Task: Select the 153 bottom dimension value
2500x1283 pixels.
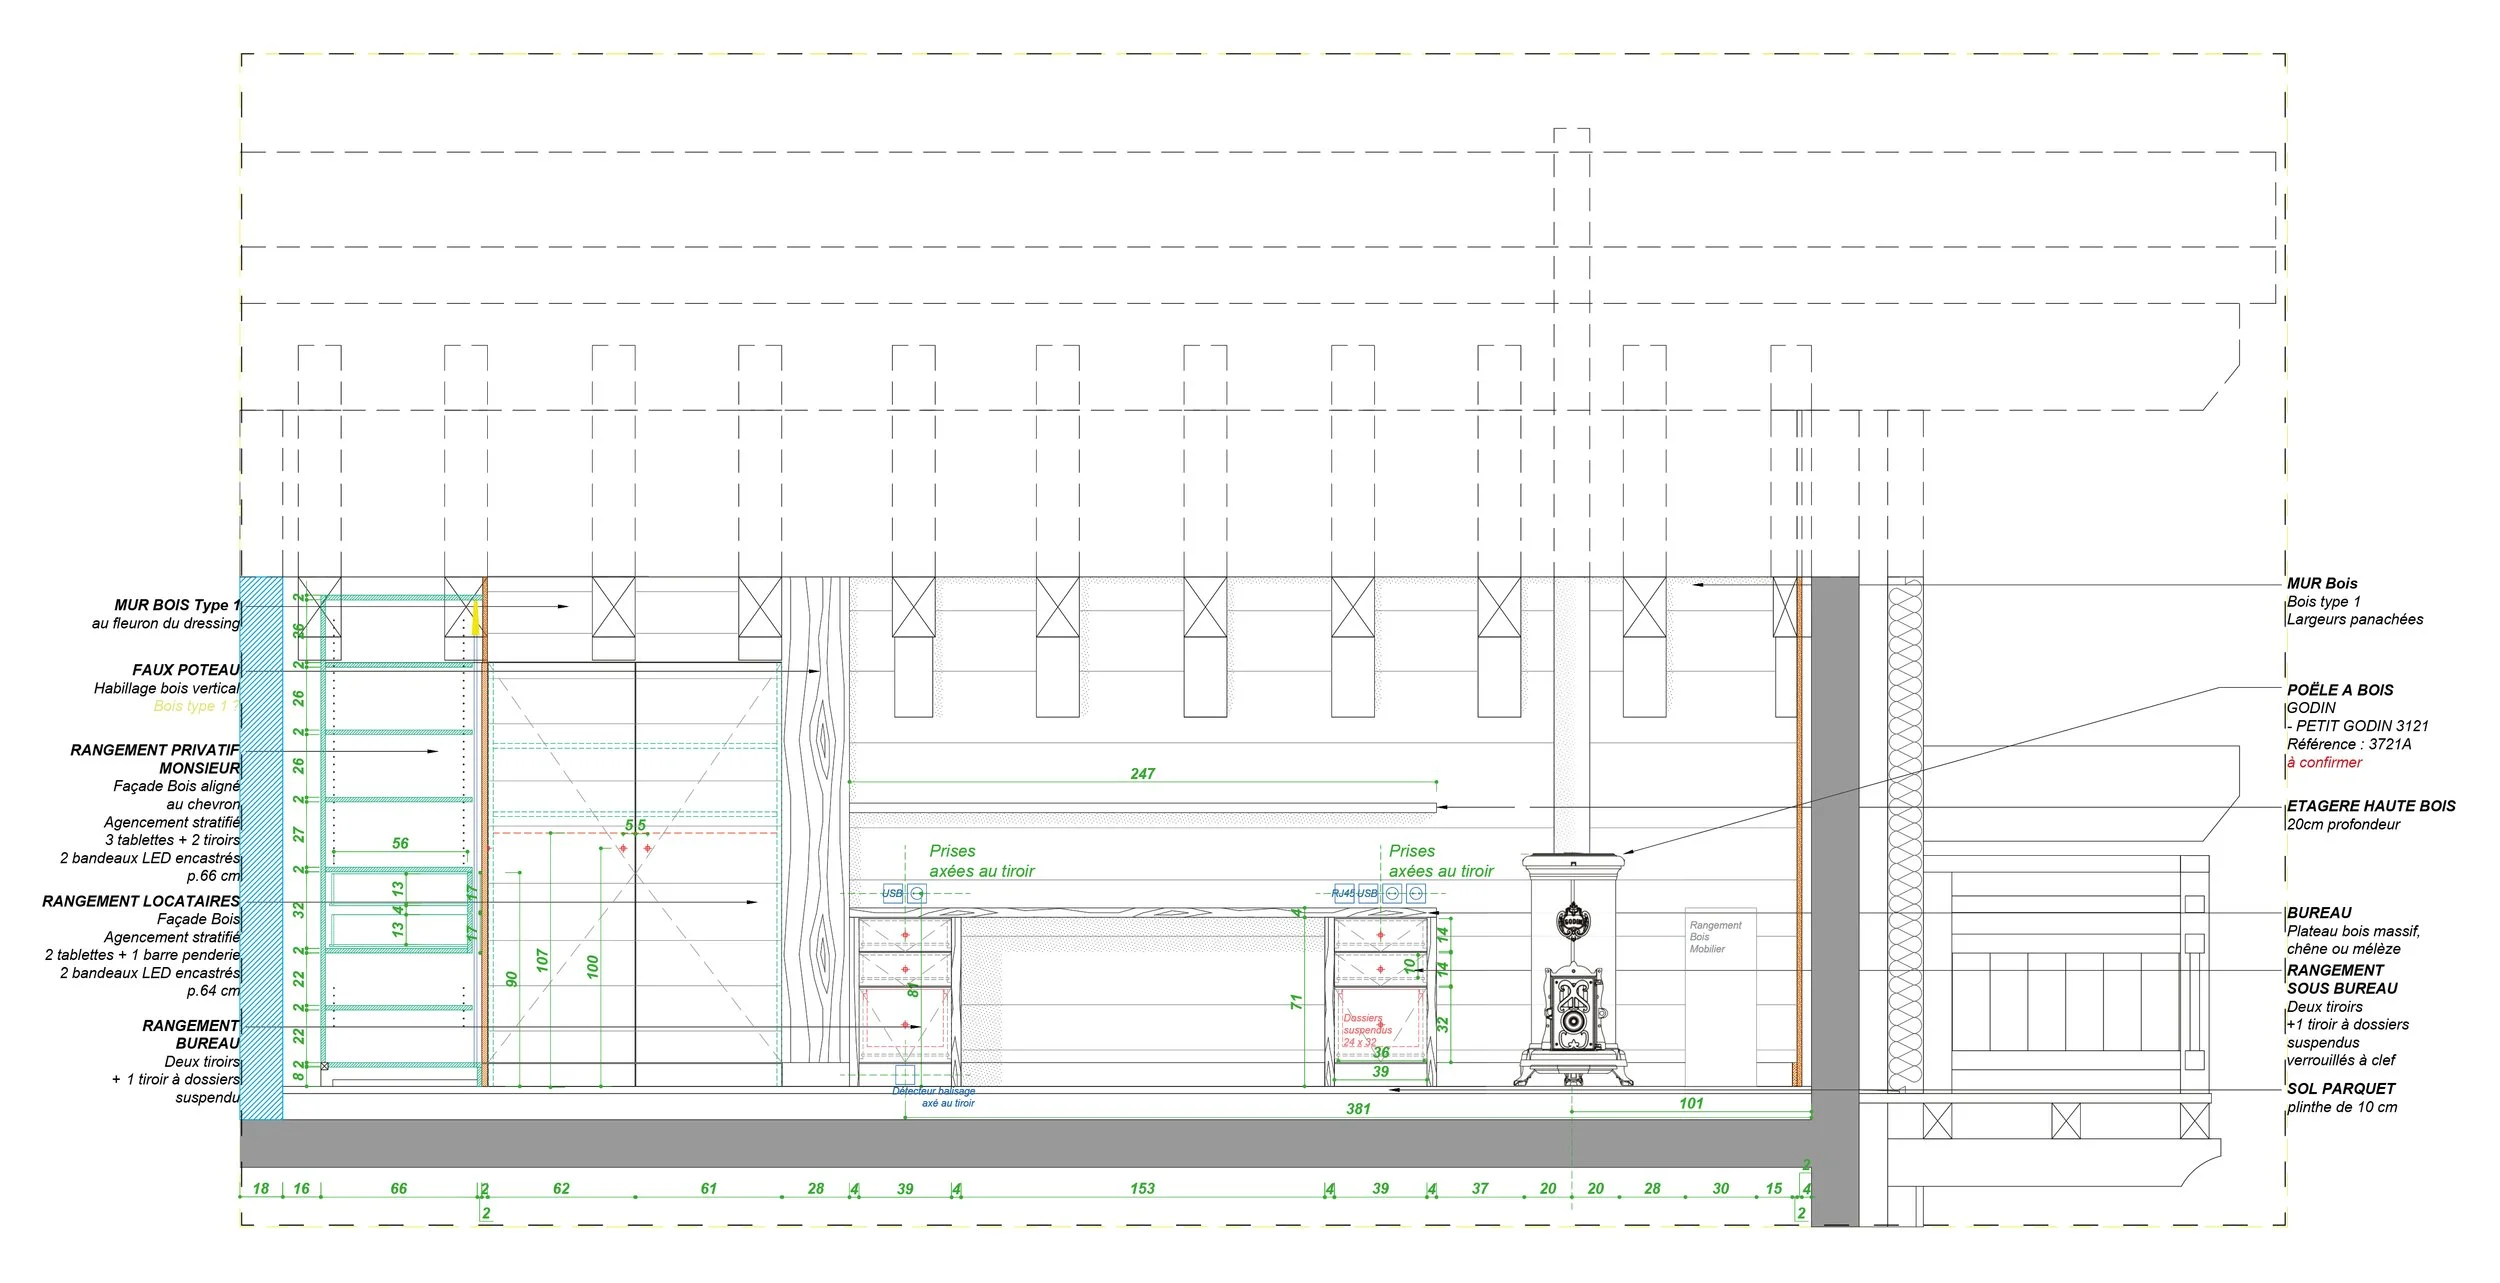Action: (x=1142, y=1189)
